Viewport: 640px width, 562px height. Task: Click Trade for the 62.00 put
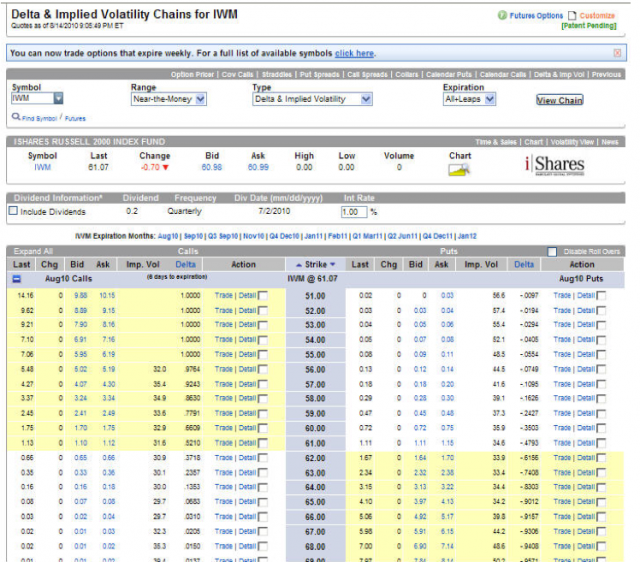562,458
